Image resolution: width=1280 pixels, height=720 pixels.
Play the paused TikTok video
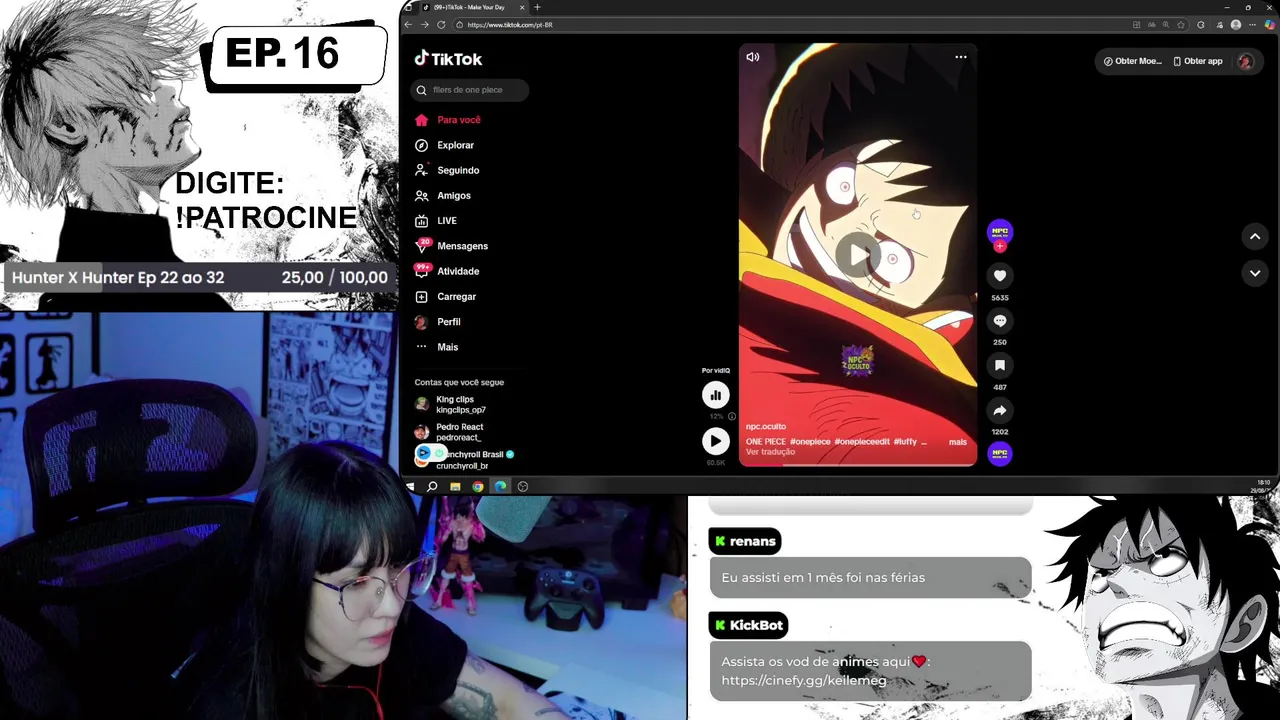pyautogui.click(x=858, y=255)
